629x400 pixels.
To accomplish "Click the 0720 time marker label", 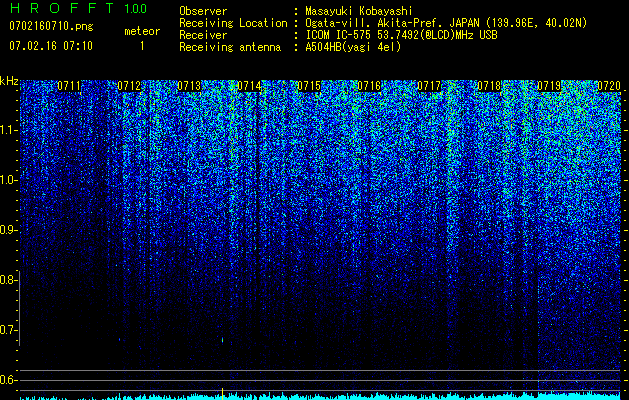I will point(609,86).
